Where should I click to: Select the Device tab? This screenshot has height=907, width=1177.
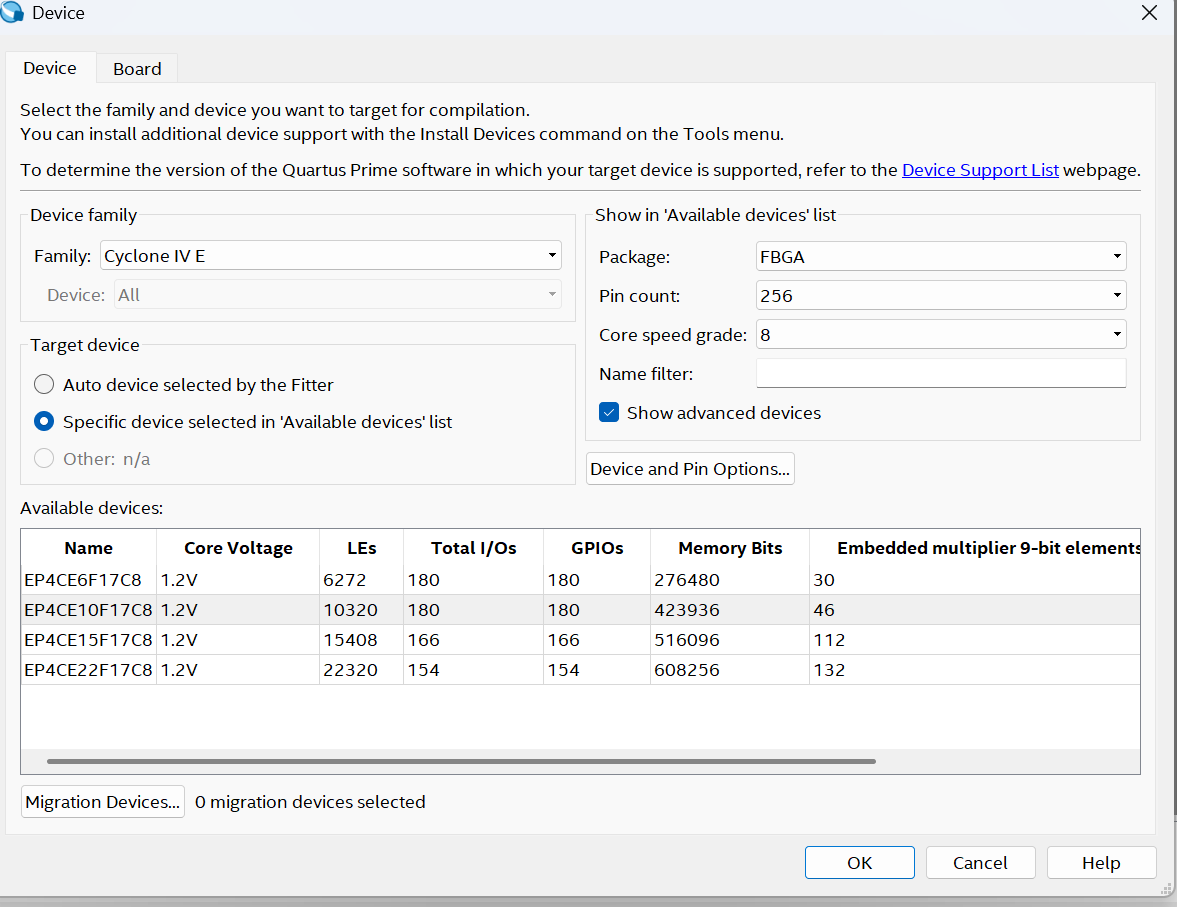point(50,68)
